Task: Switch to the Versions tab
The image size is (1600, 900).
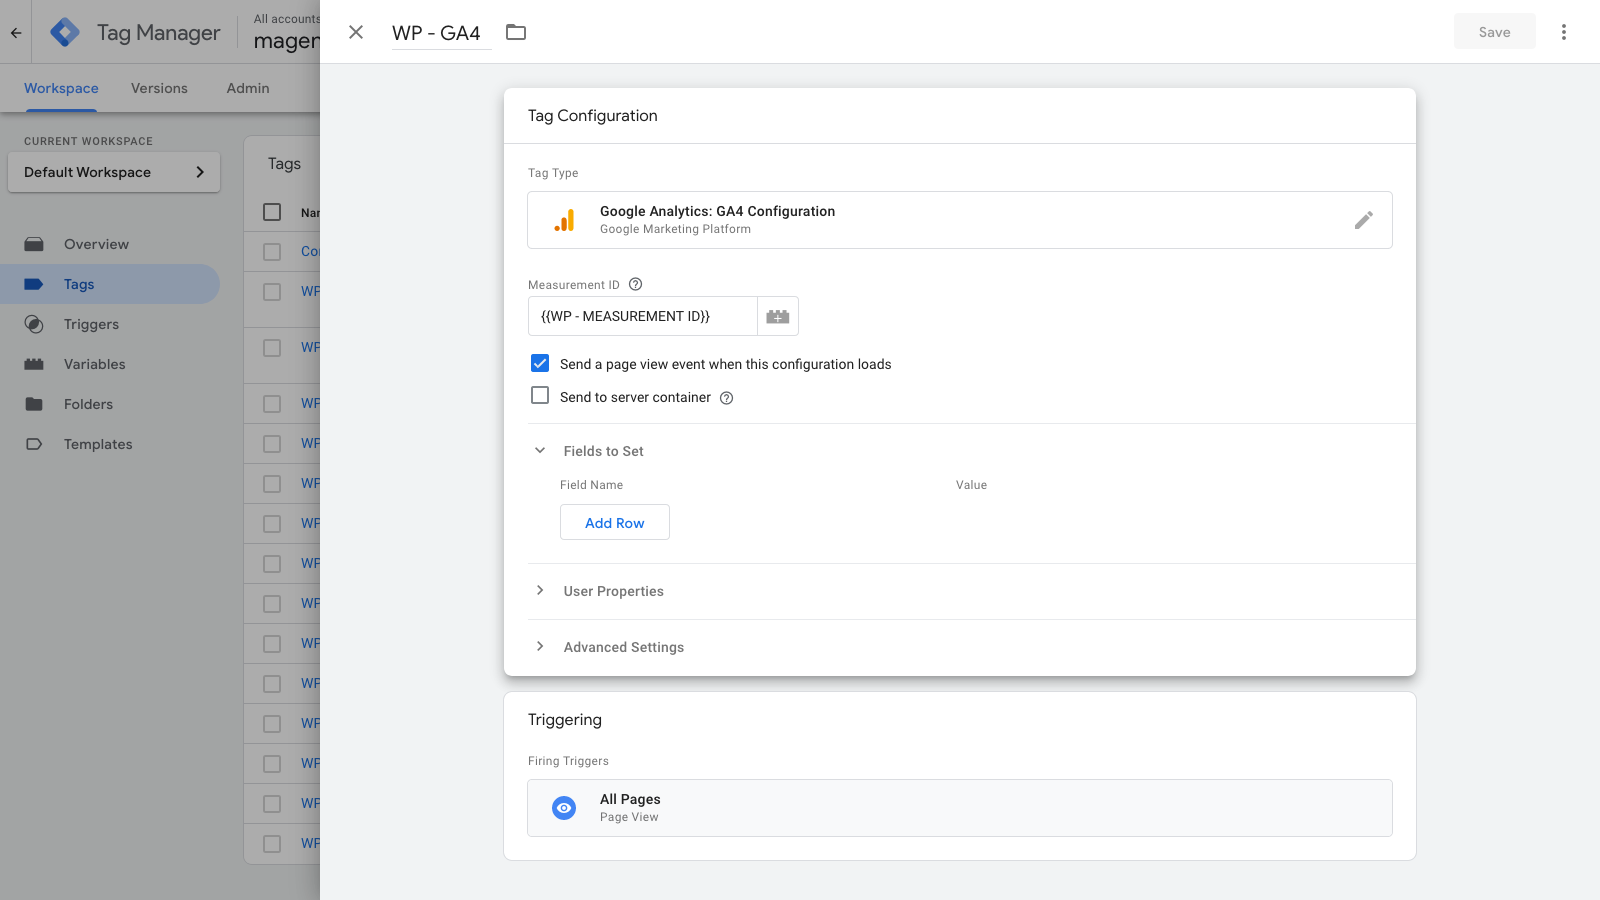Action: pos(159,88)
